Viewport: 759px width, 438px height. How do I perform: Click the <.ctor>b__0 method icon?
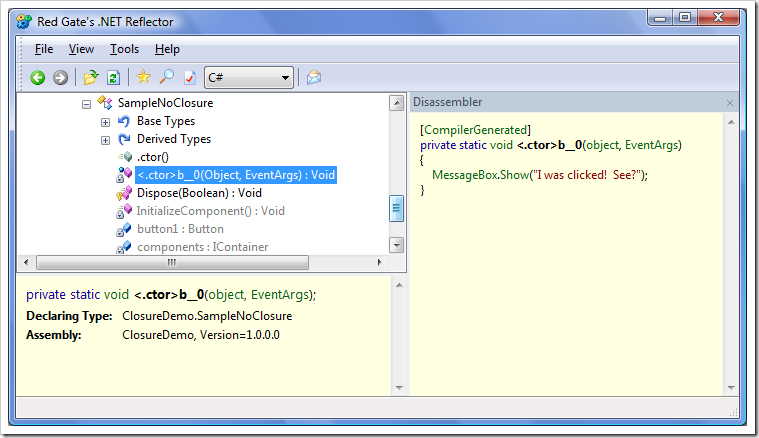[x=124, y=175]
